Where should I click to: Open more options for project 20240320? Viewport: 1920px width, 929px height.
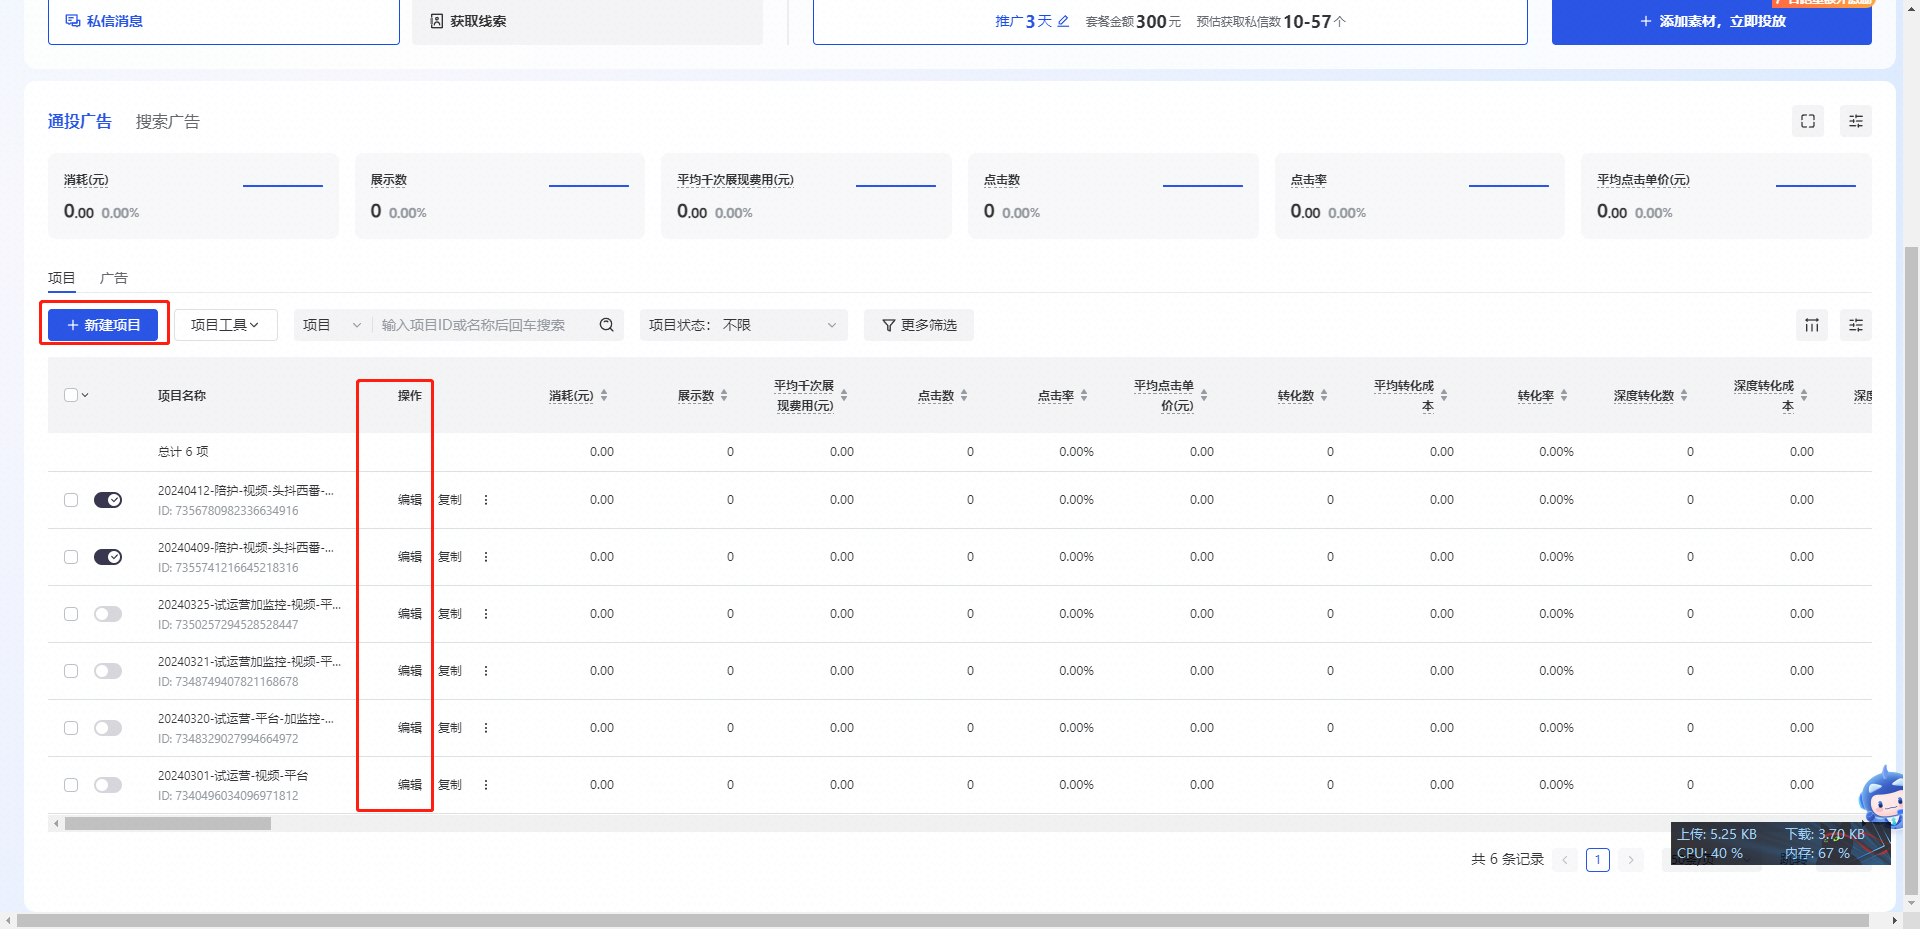pos(486,728)
